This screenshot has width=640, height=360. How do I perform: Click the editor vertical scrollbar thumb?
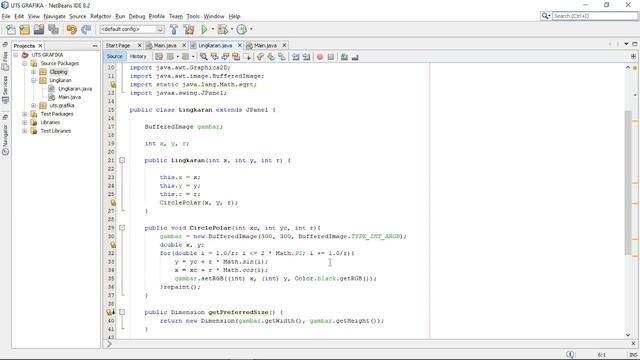pyautogui.click(x=628, y=183)
